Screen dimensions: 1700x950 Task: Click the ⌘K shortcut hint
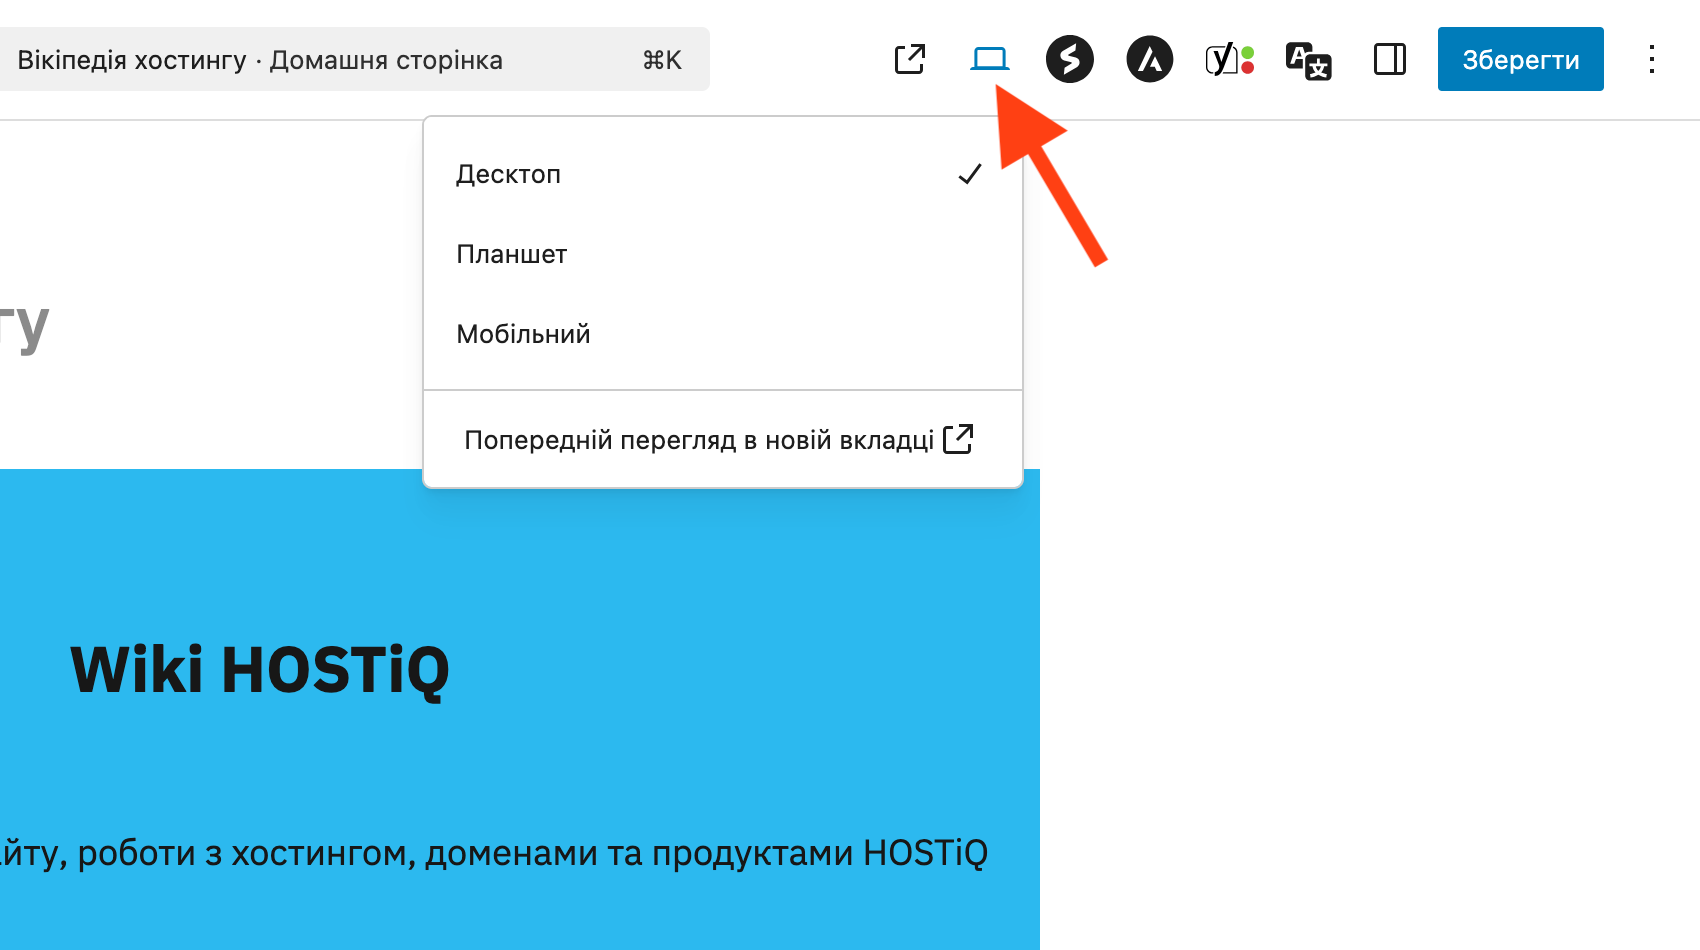(662, 60)
